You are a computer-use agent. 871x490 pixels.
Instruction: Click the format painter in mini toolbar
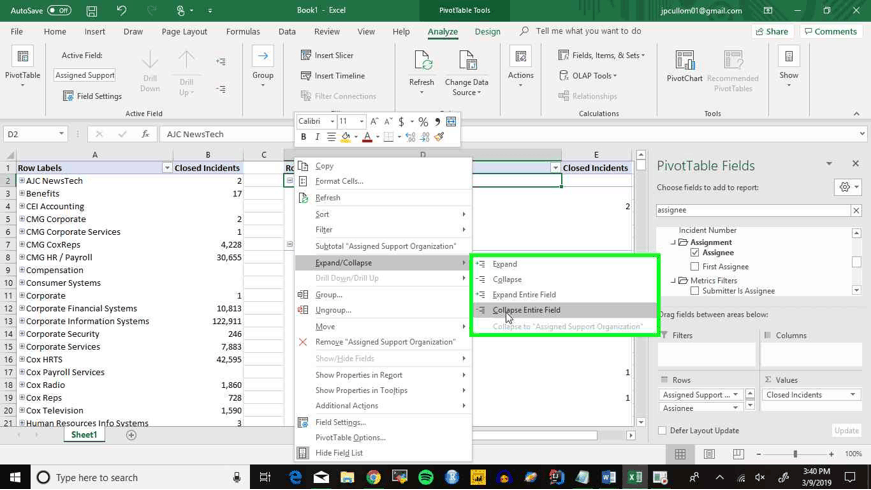pos(439,137)
